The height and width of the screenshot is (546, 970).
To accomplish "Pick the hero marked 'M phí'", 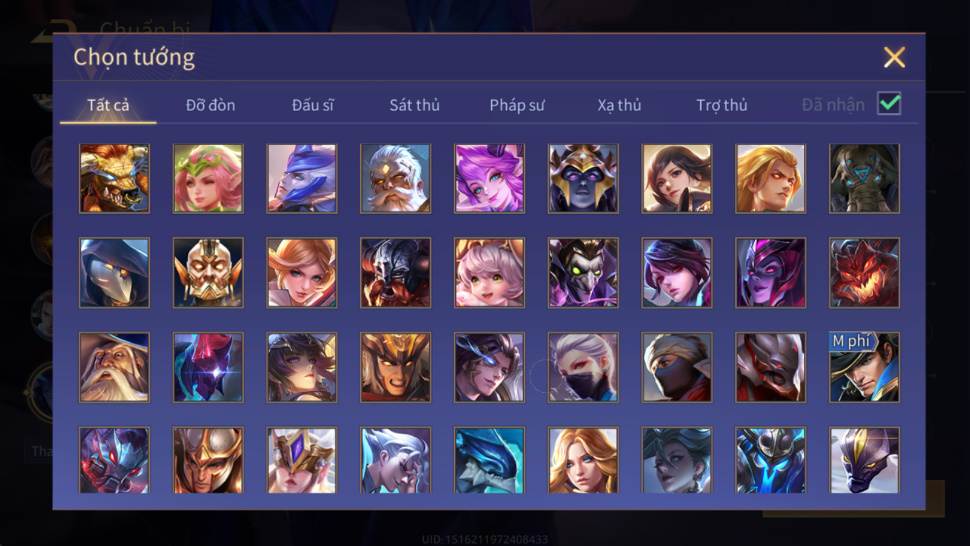I will pyautogui.click(x=864, y=367).
